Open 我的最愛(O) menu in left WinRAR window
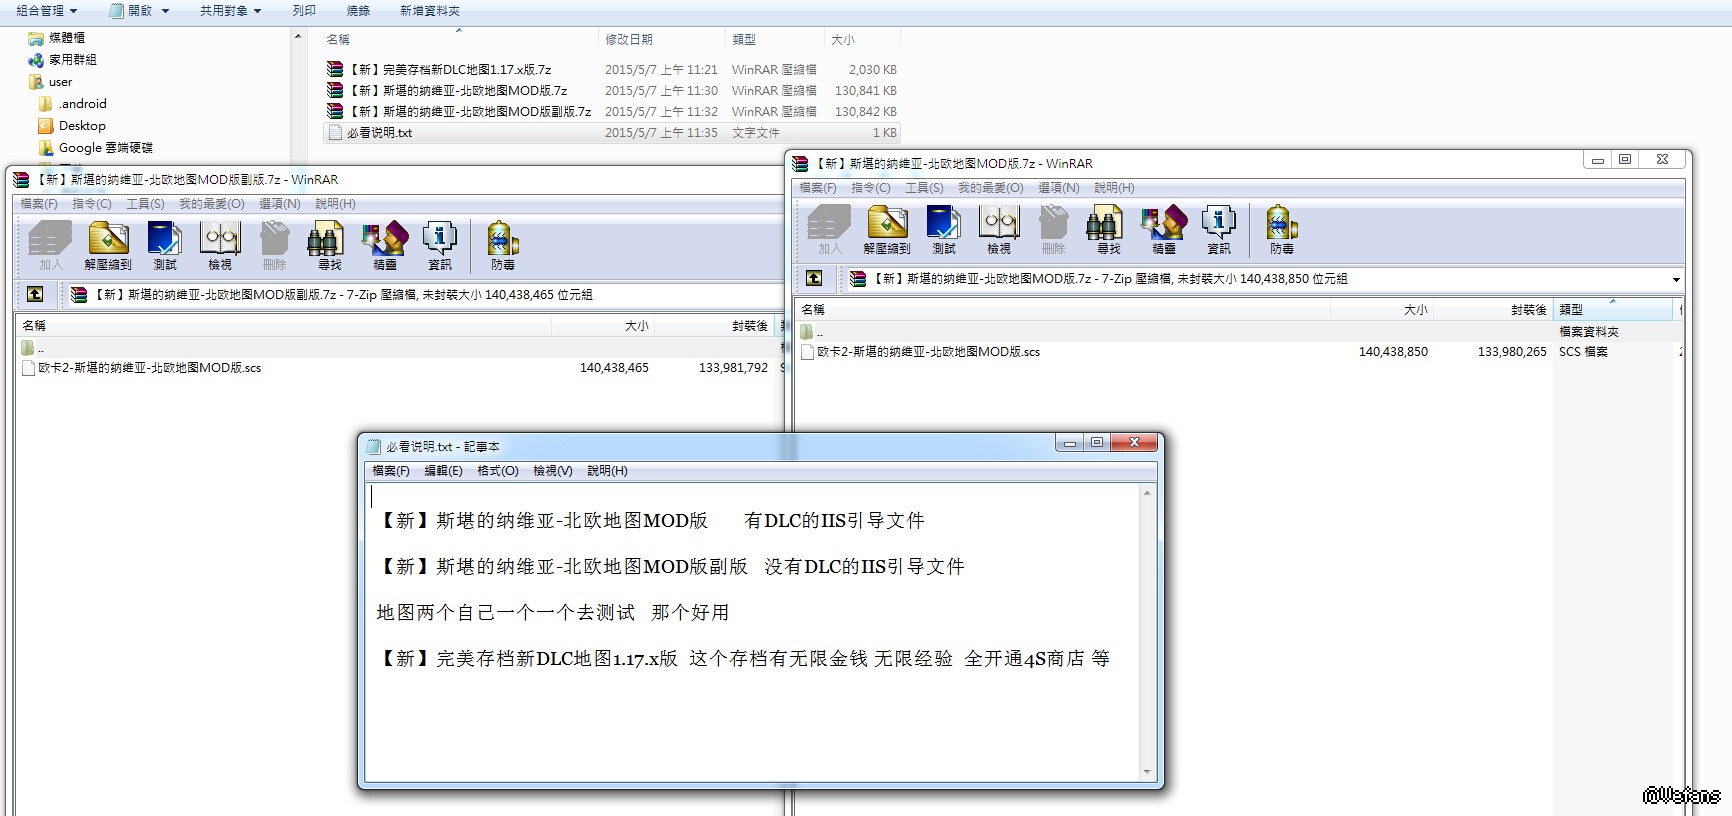 pyautogui.click(x=212, y=204)
